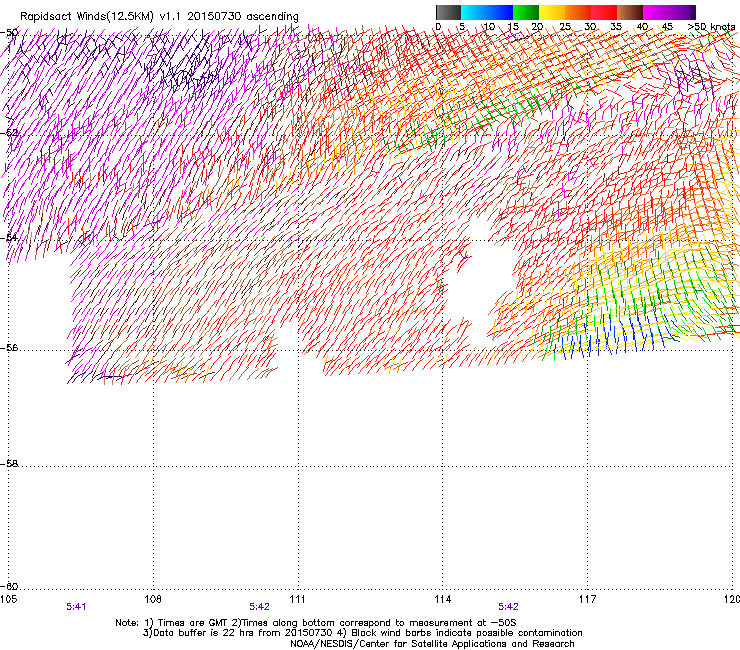Screen dimensions: 740x650
Task: Click the brown 35-40 knots legend segment
Action: pyautogui.click(x=630, y=12)
